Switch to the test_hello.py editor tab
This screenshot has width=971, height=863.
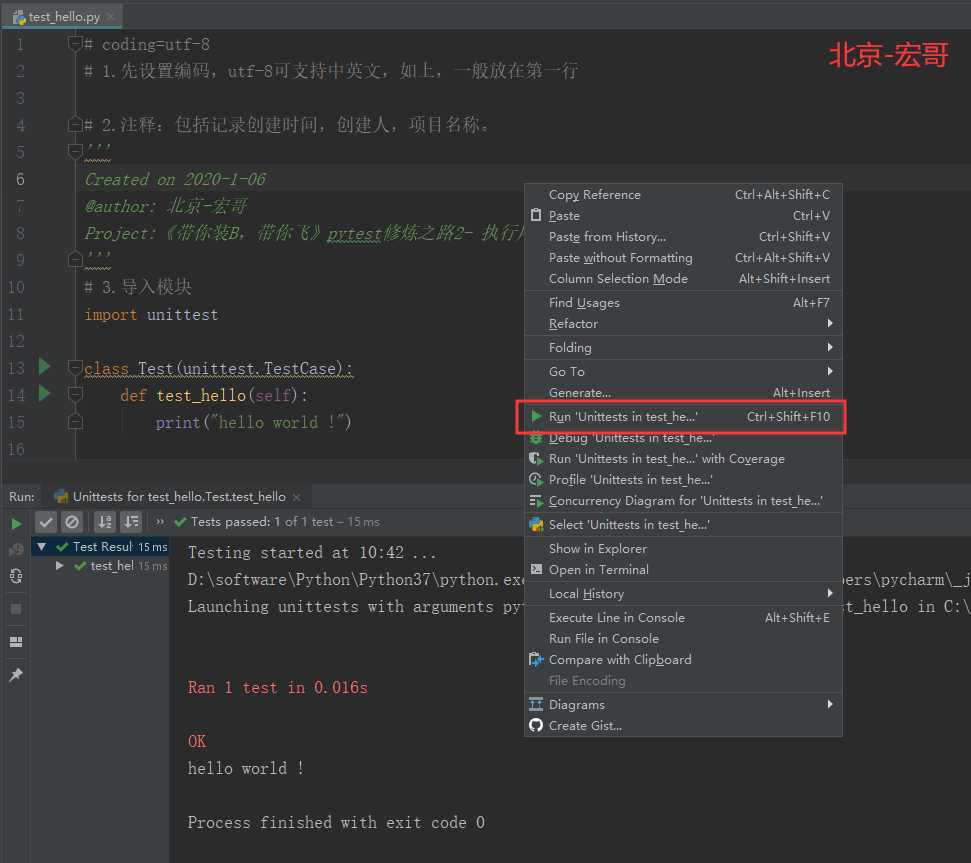tap(61, 16)
